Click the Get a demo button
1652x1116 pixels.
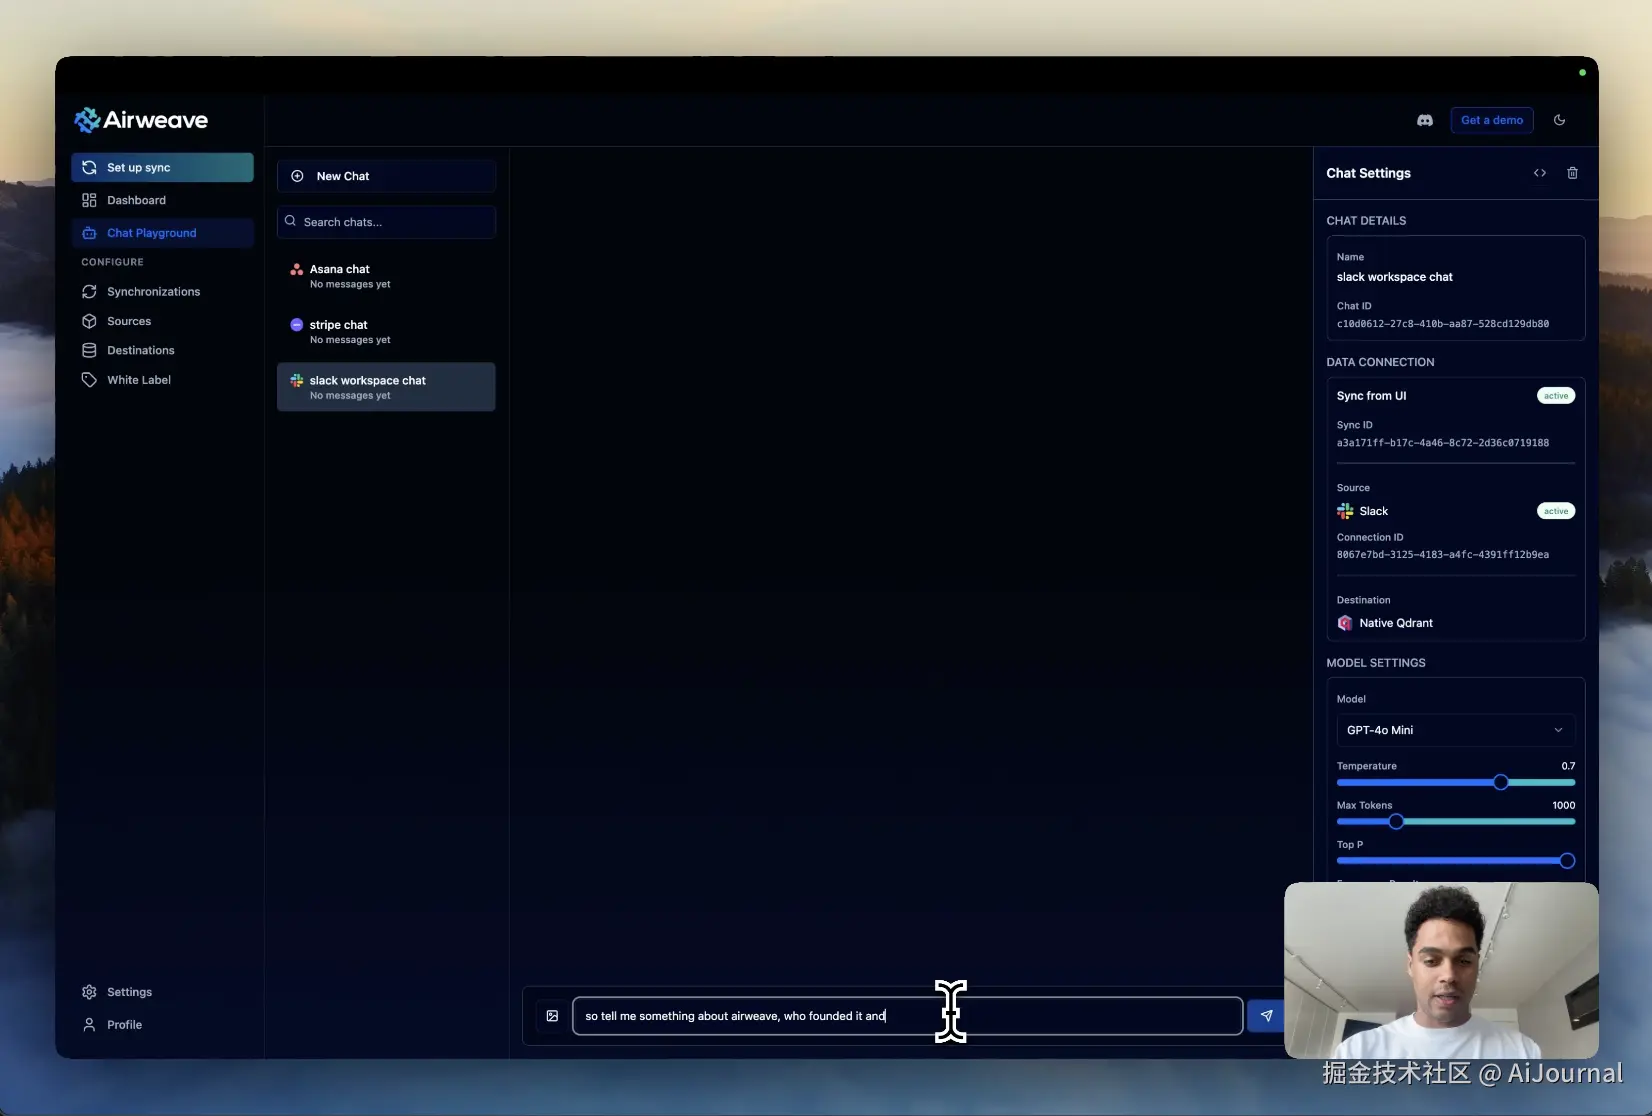pos(1492,120)
